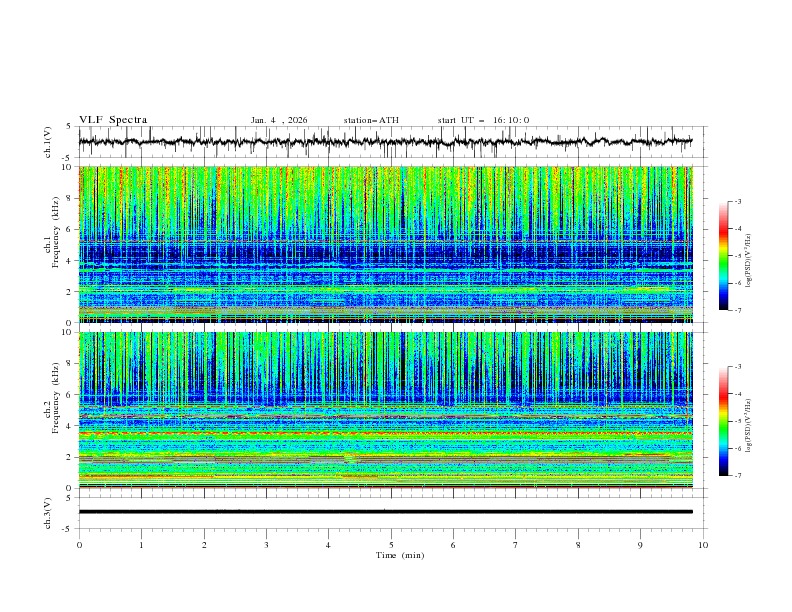Click tick "6" on the time axis

pos(453,545)
